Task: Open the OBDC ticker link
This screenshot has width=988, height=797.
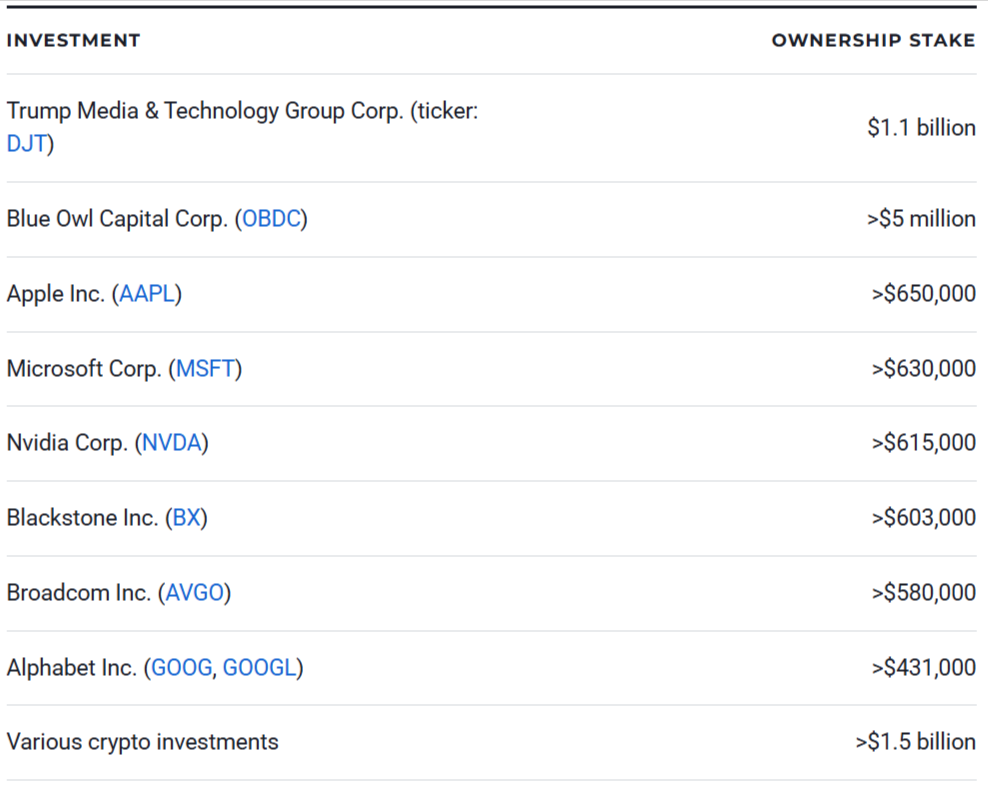Action: (x=271, y=219)
